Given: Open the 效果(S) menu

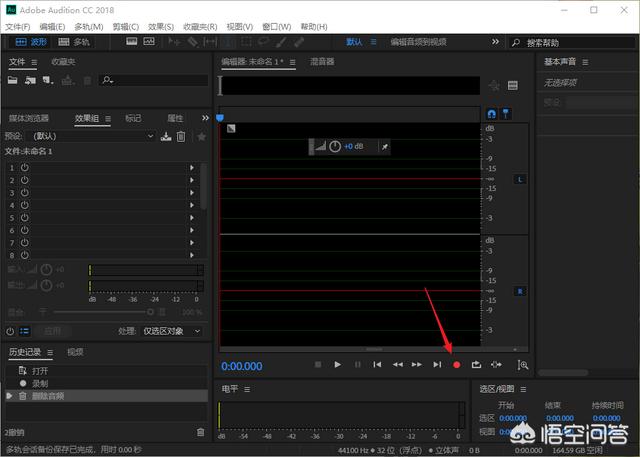Looking at the screenshot, I should [x=160, y=25].
